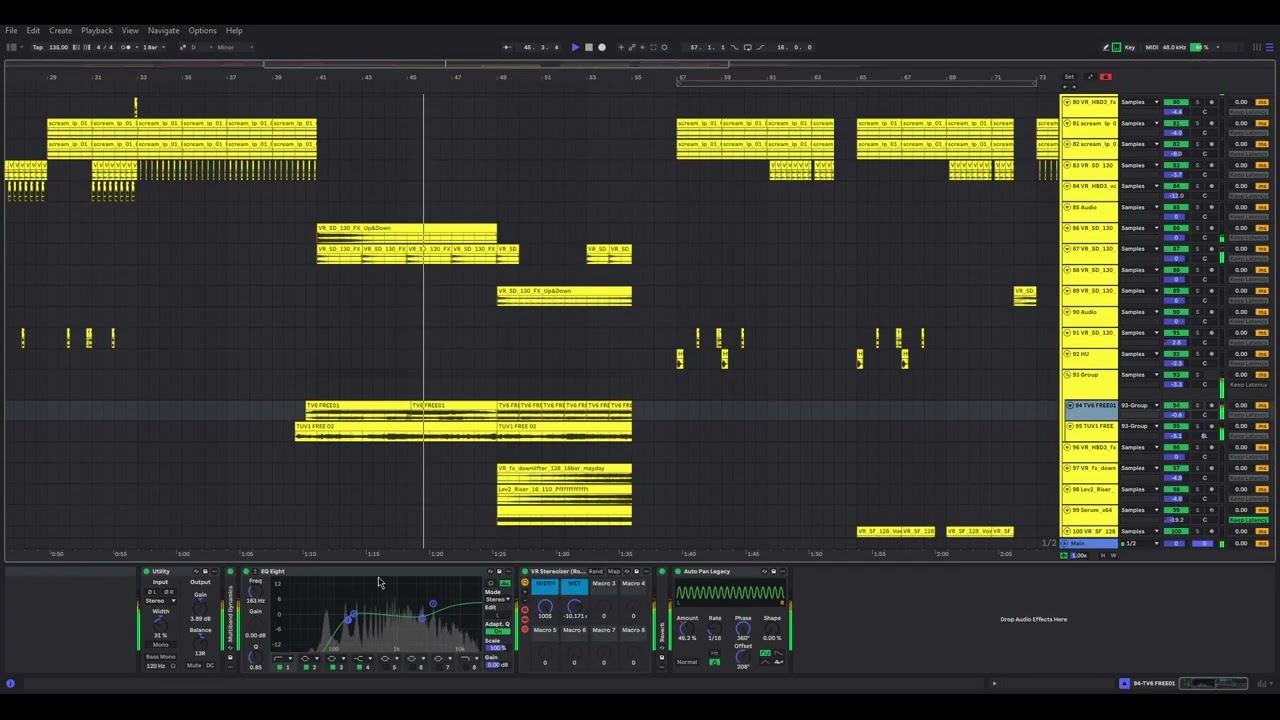Enable EQ Eight band 5 activator

pyautogui.click(x=385, y=667)
